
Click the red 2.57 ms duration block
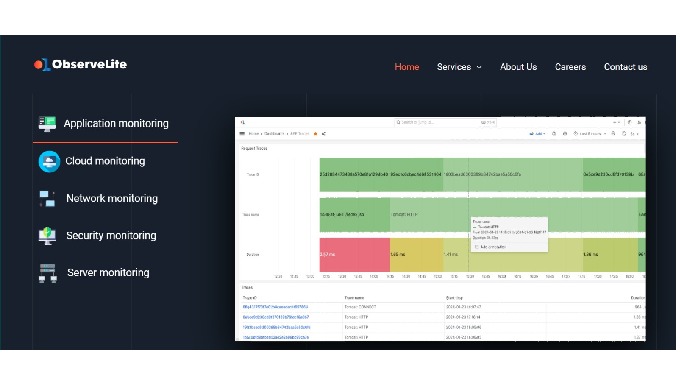coord(355,255)
